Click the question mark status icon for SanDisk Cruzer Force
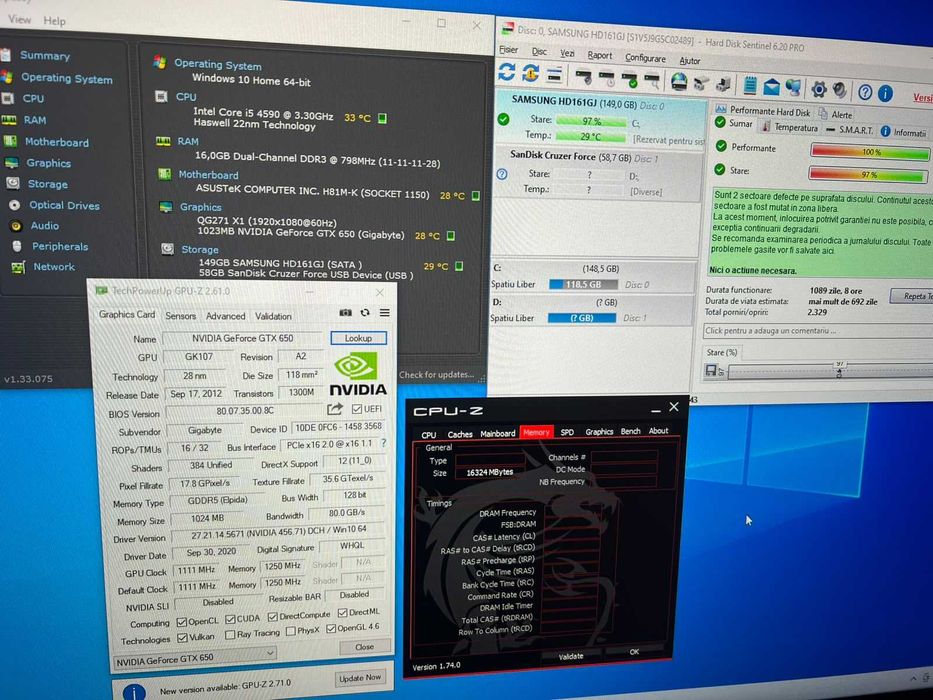Image resolution: width=933 pixels, height=700 pixels. pyautogui.click(x=502, y=174)
